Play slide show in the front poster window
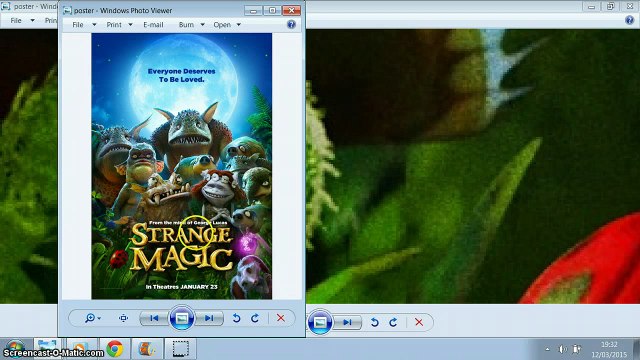Viewport: 640px width, 360px height. [x=182, y=318]
